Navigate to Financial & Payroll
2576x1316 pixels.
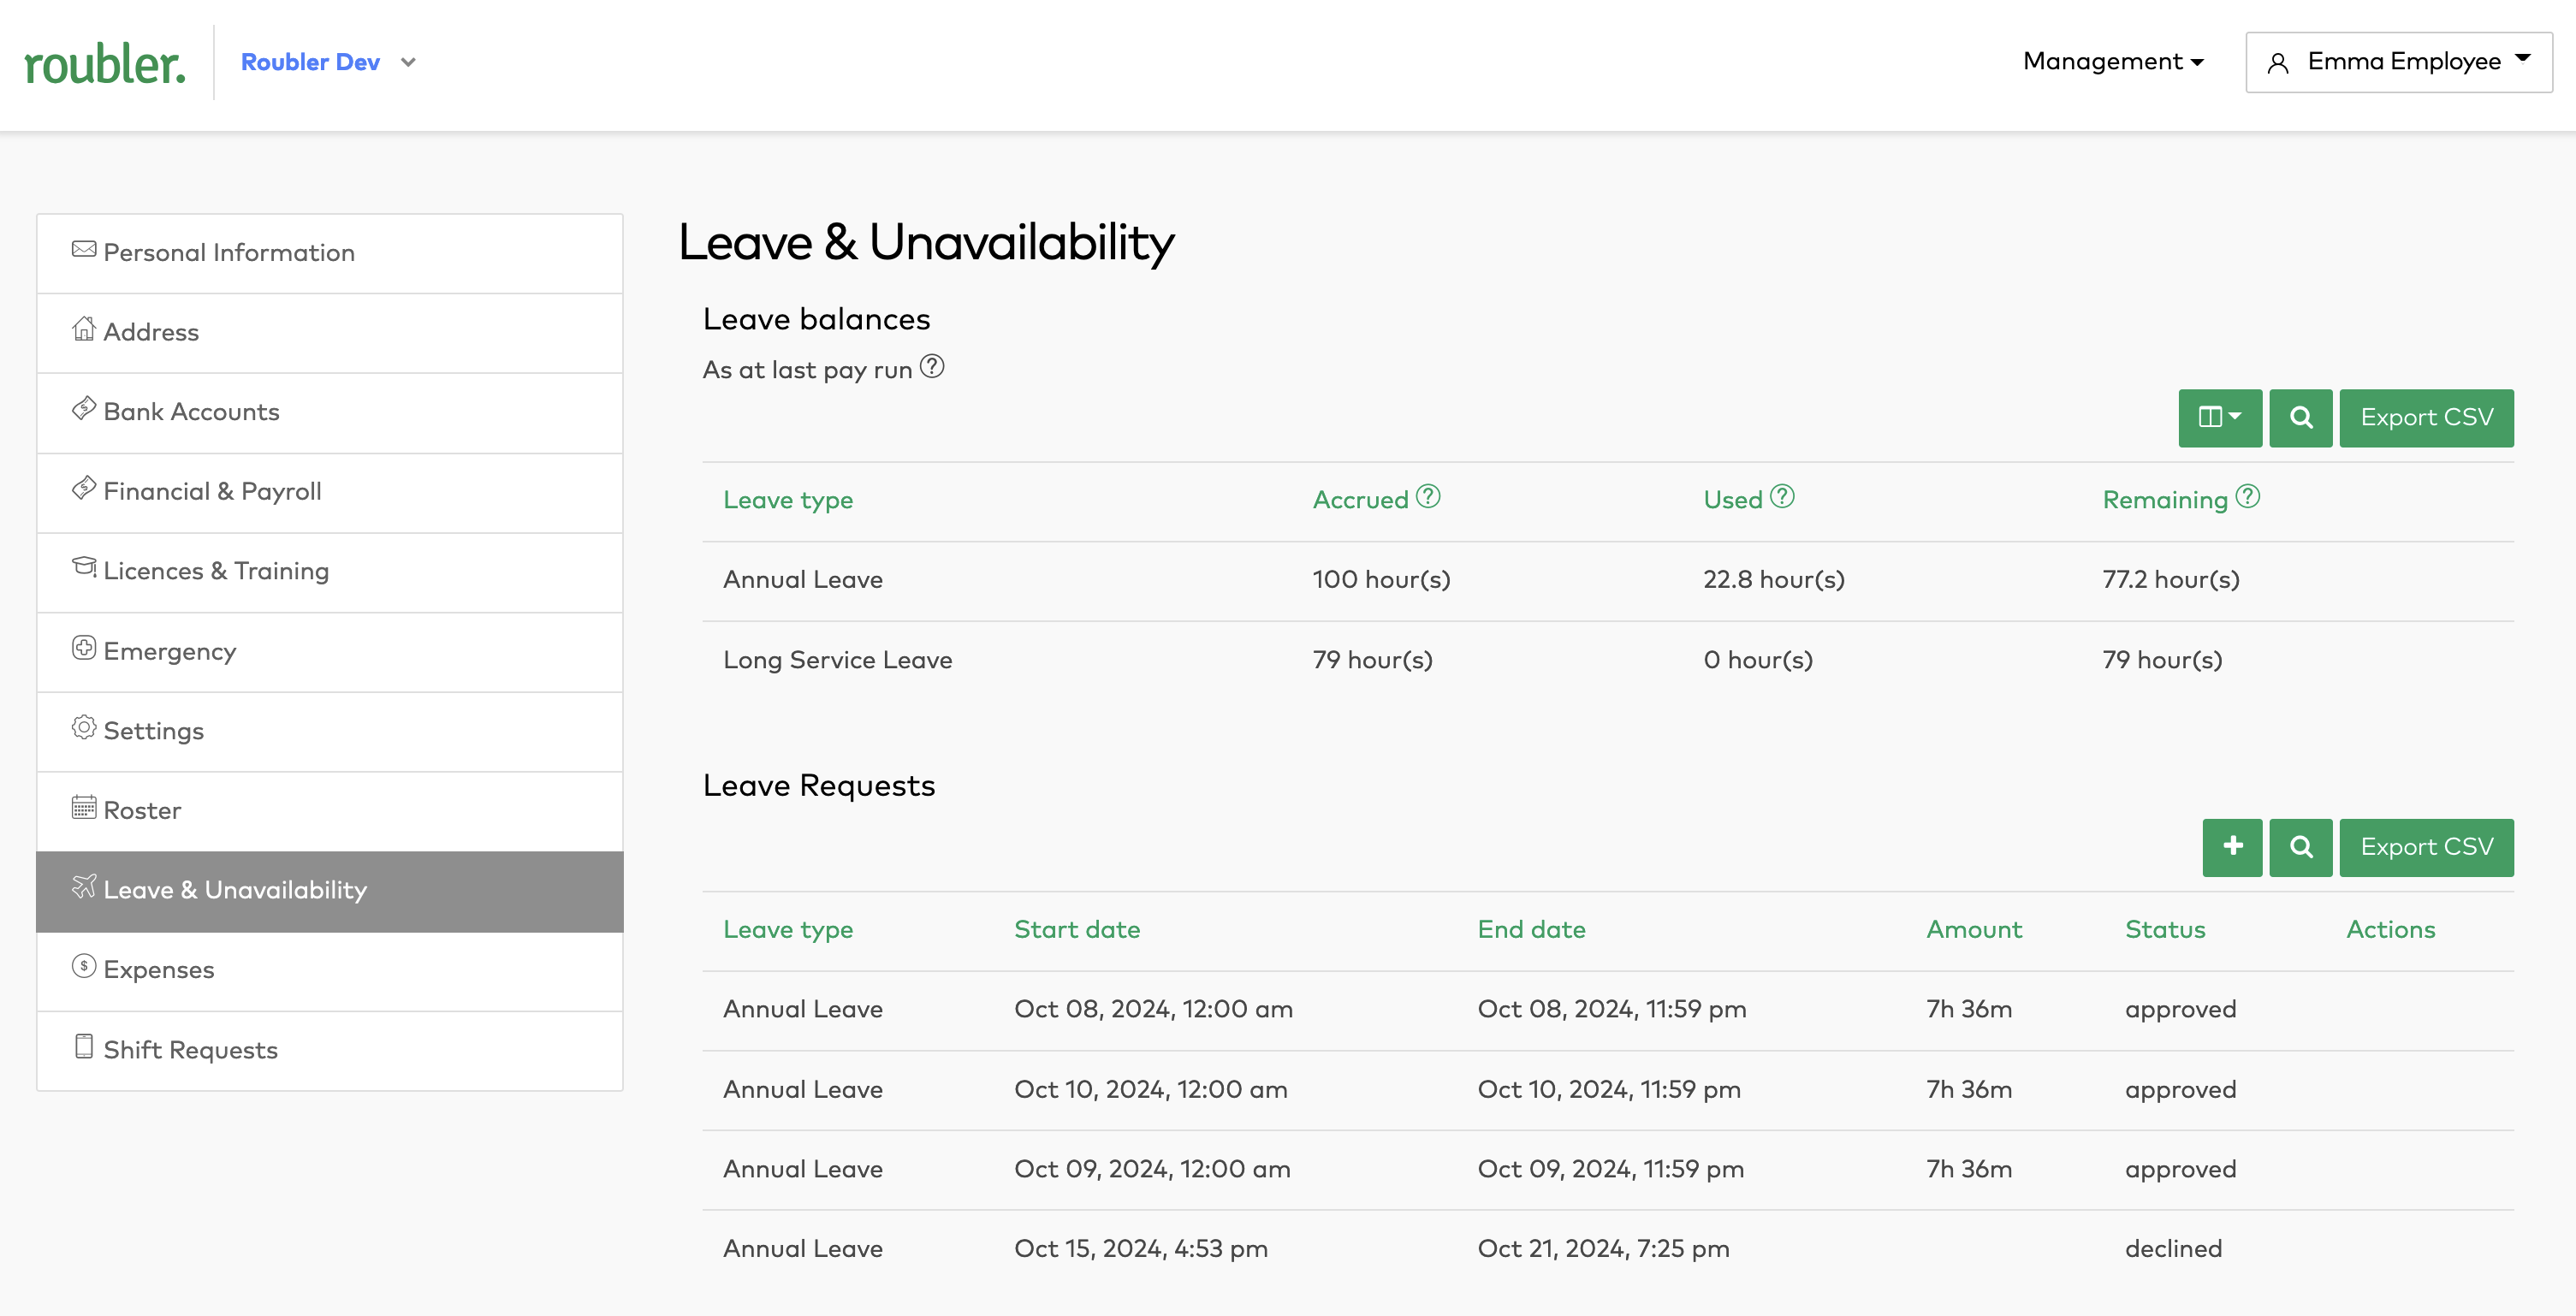click(329, 492)
